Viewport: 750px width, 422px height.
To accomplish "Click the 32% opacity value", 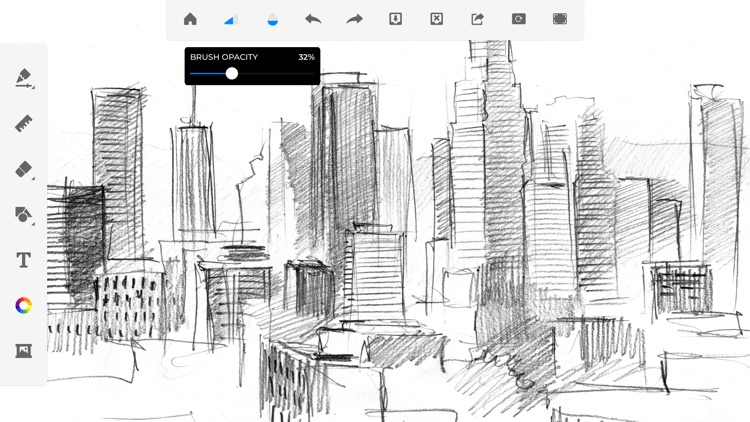I will click(306, 58).
